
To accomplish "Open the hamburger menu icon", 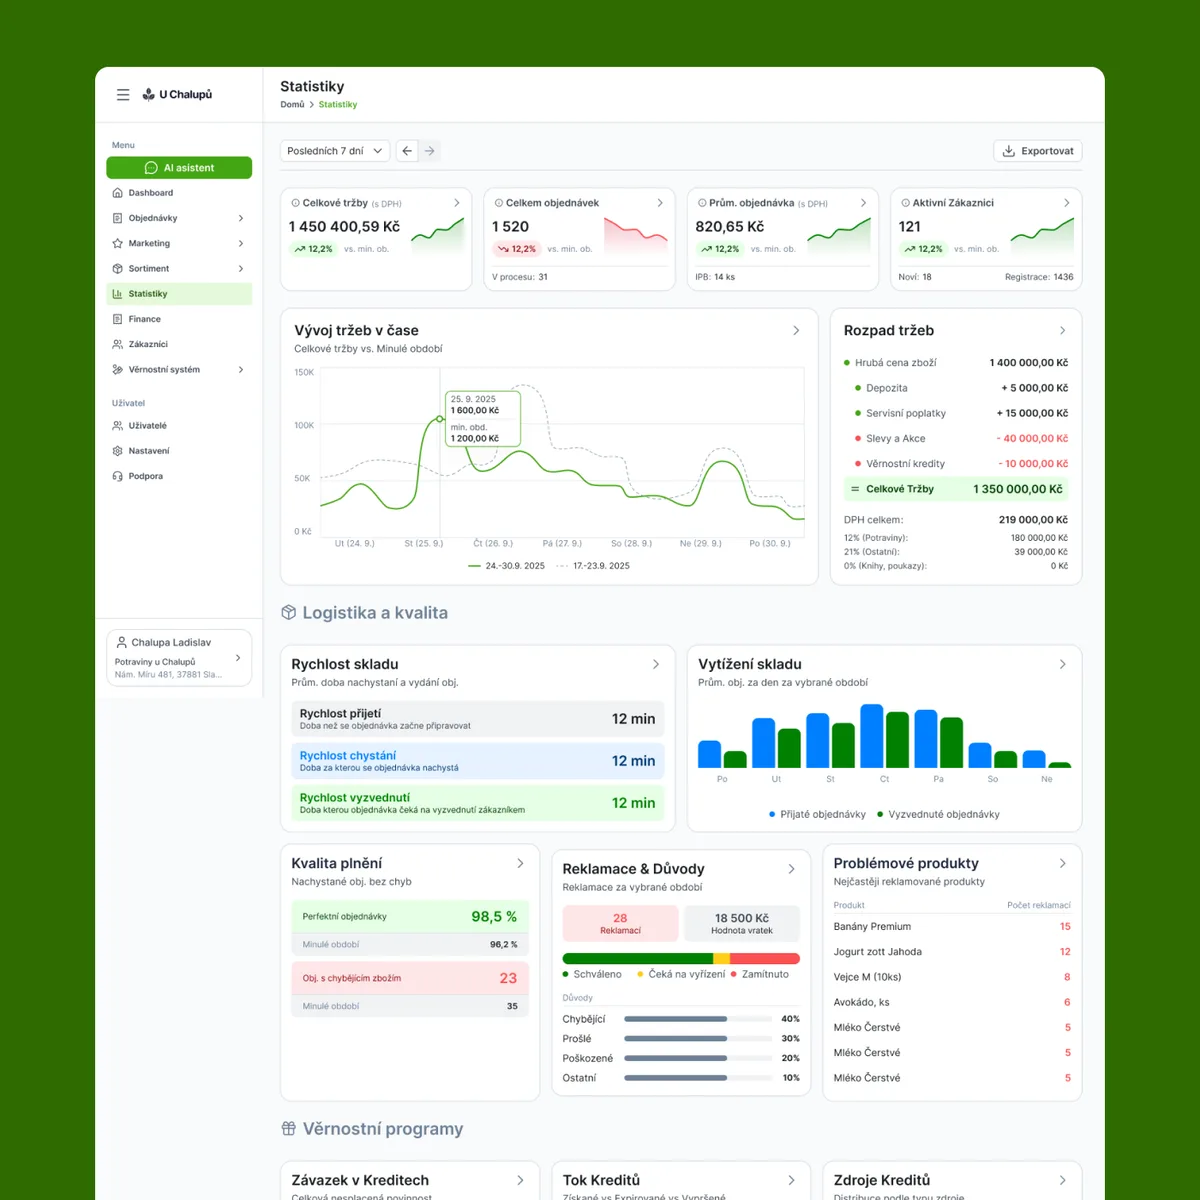I will (123, 95).
